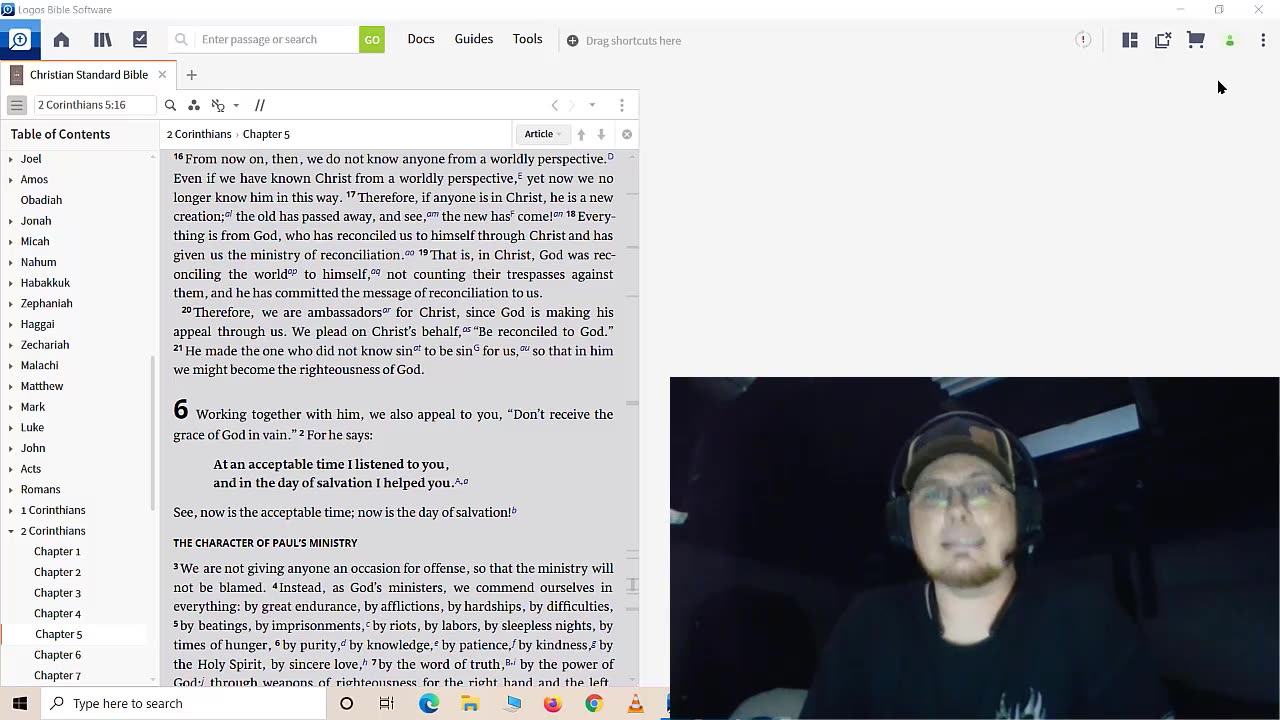Open the history dropdown arrow
Image resolution: width=1280 pixels, height=720 pixels.
[592, 105]
